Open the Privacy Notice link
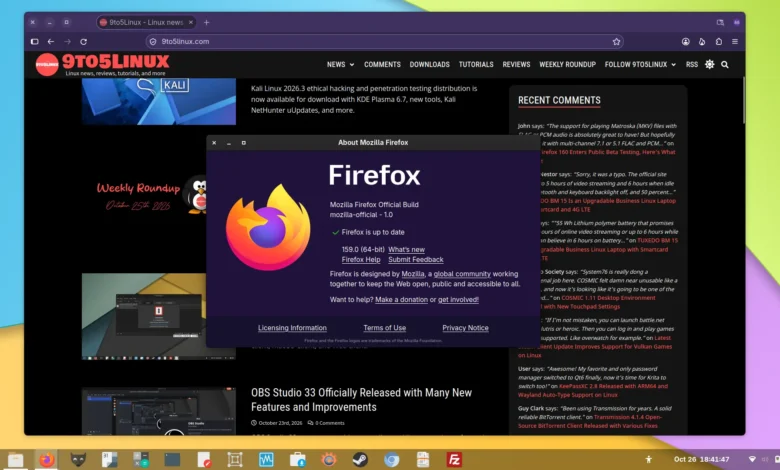Screen dimensions: 780x470 point(465,328)
